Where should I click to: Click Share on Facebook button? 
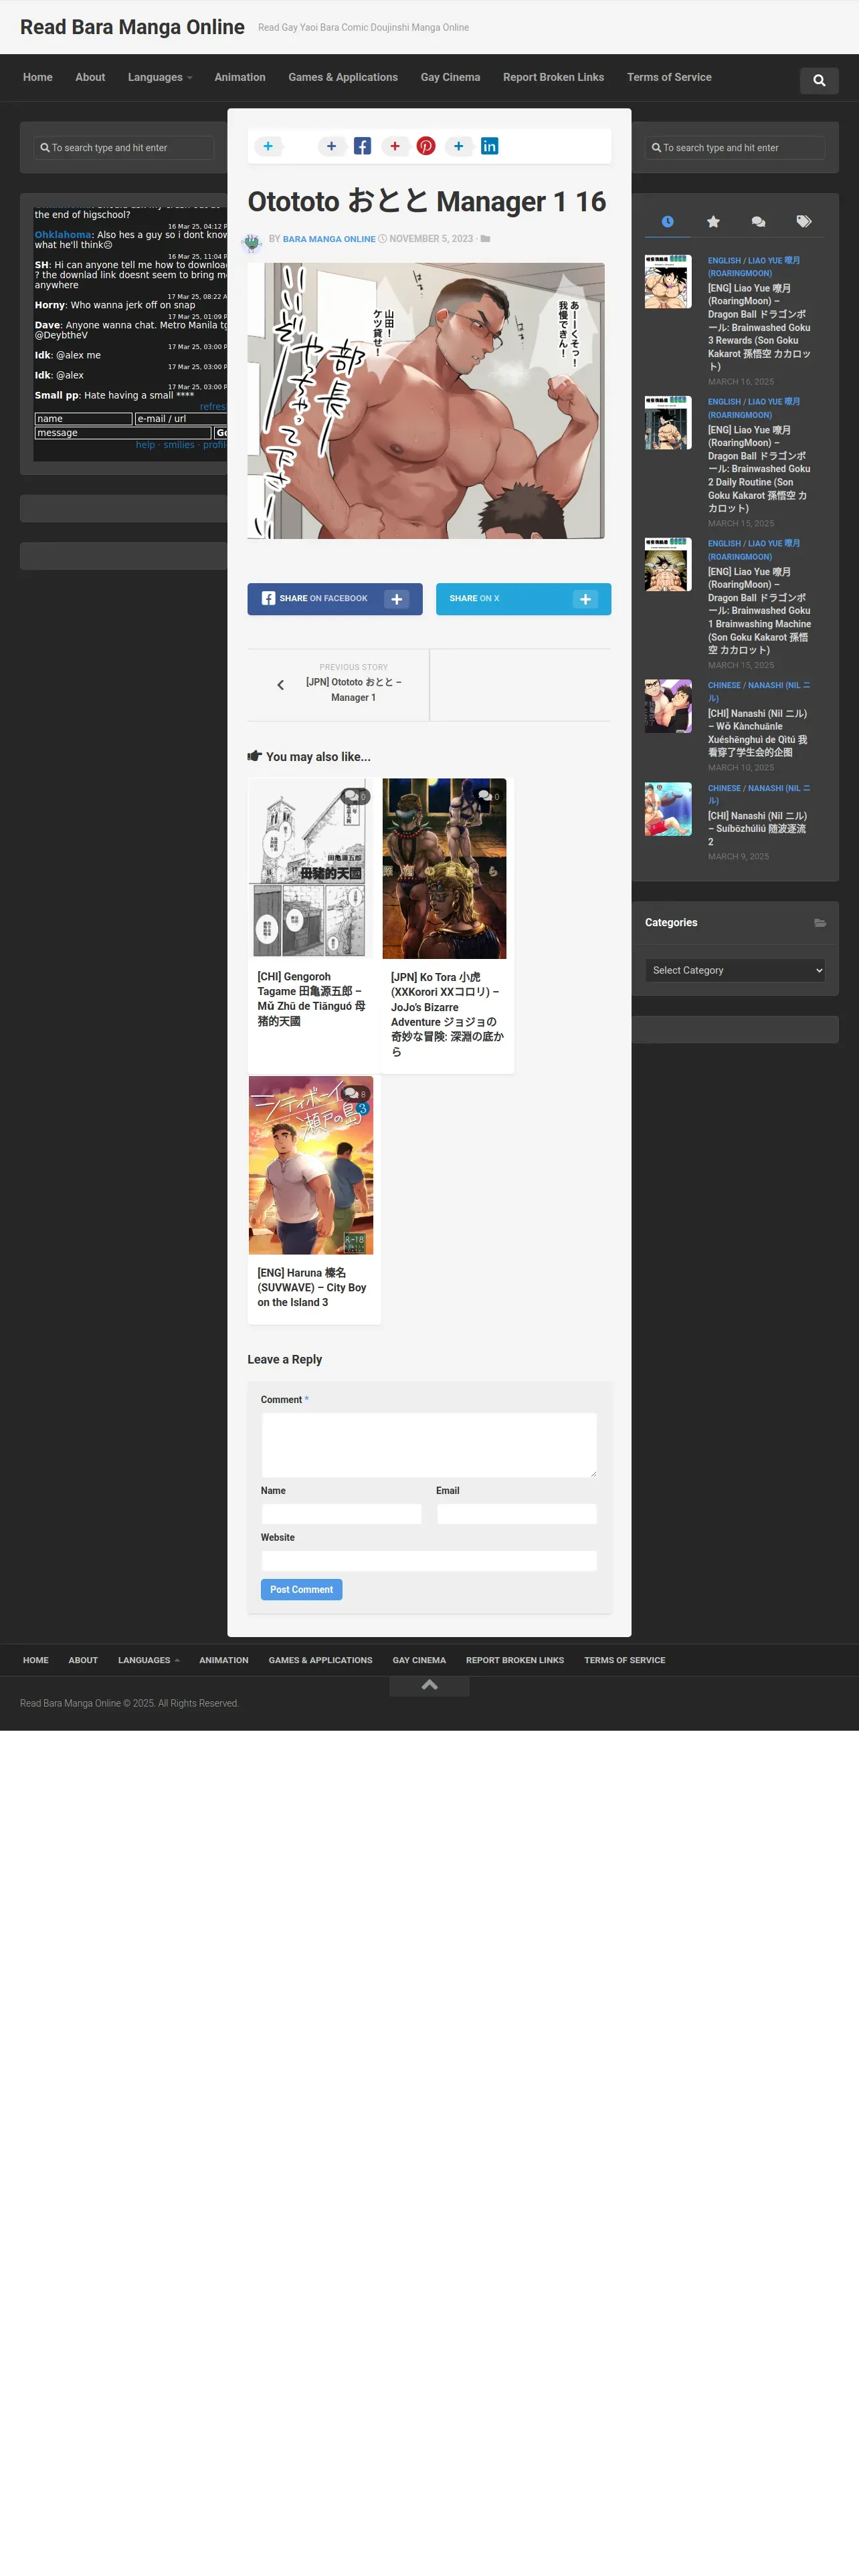coord(335,599)
